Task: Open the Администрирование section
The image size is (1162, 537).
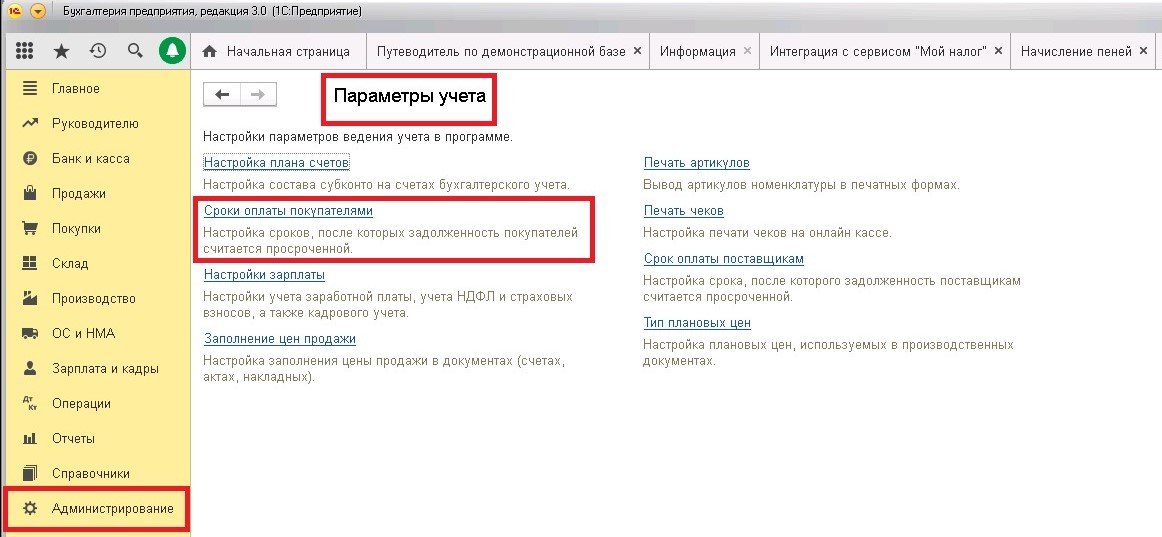Action: [x=112, y=509]
